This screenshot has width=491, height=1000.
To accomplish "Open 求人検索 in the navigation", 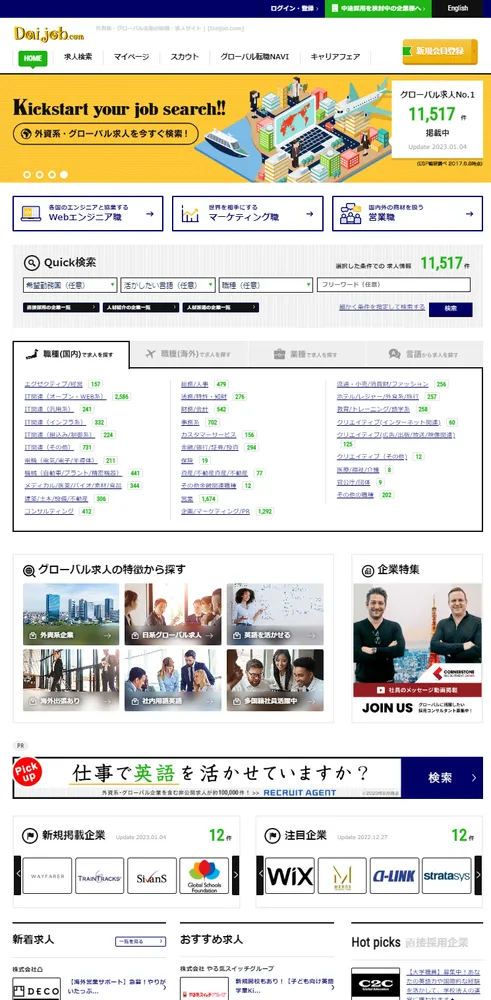I will (78, 57).
